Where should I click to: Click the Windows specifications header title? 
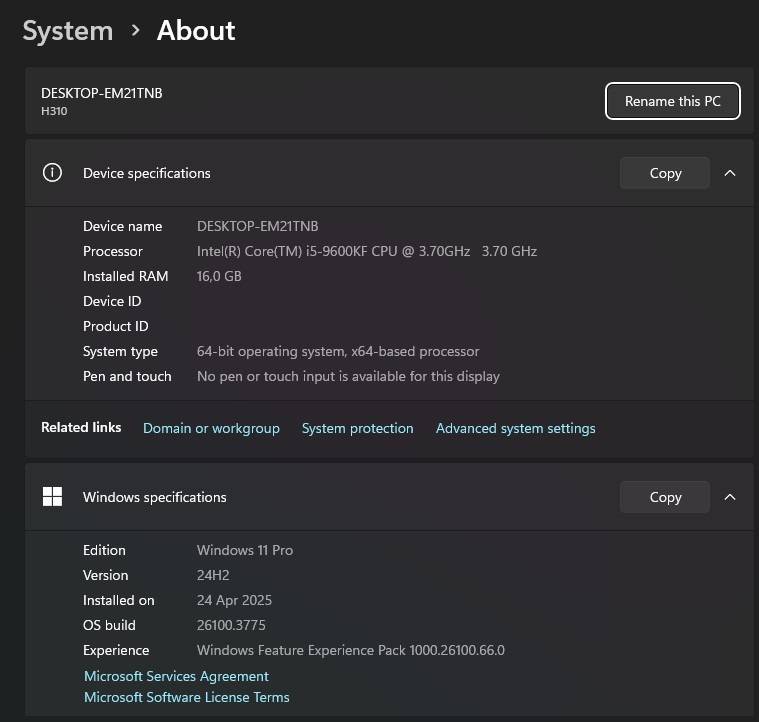(x=154, y=497)
